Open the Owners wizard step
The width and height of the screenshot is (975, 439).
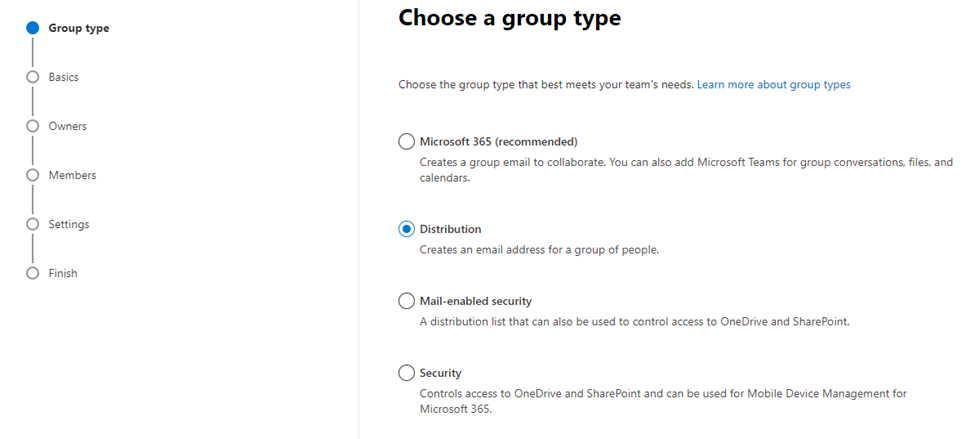(x=68, y=126)
